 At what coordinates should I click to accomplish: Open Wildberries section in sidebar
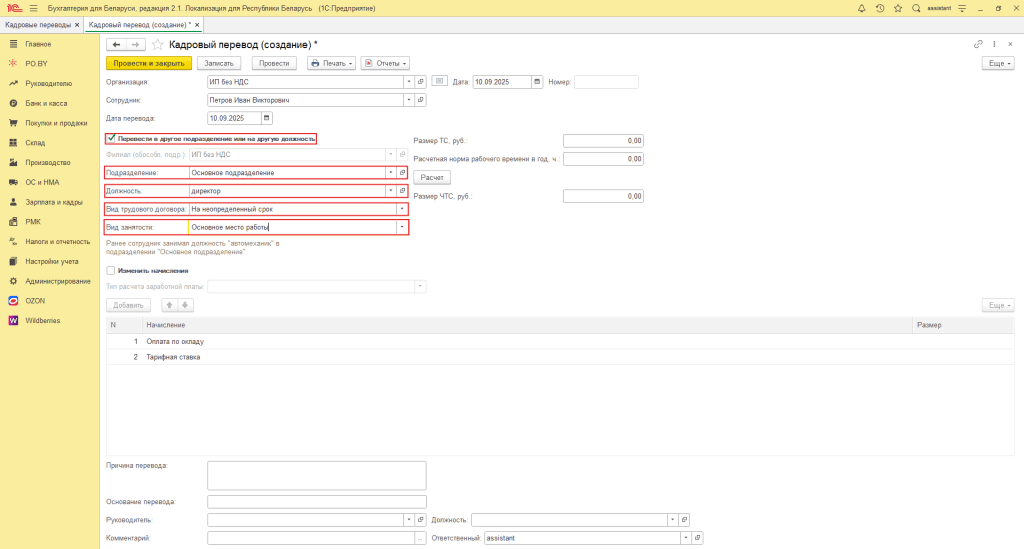tap(42, 321)
